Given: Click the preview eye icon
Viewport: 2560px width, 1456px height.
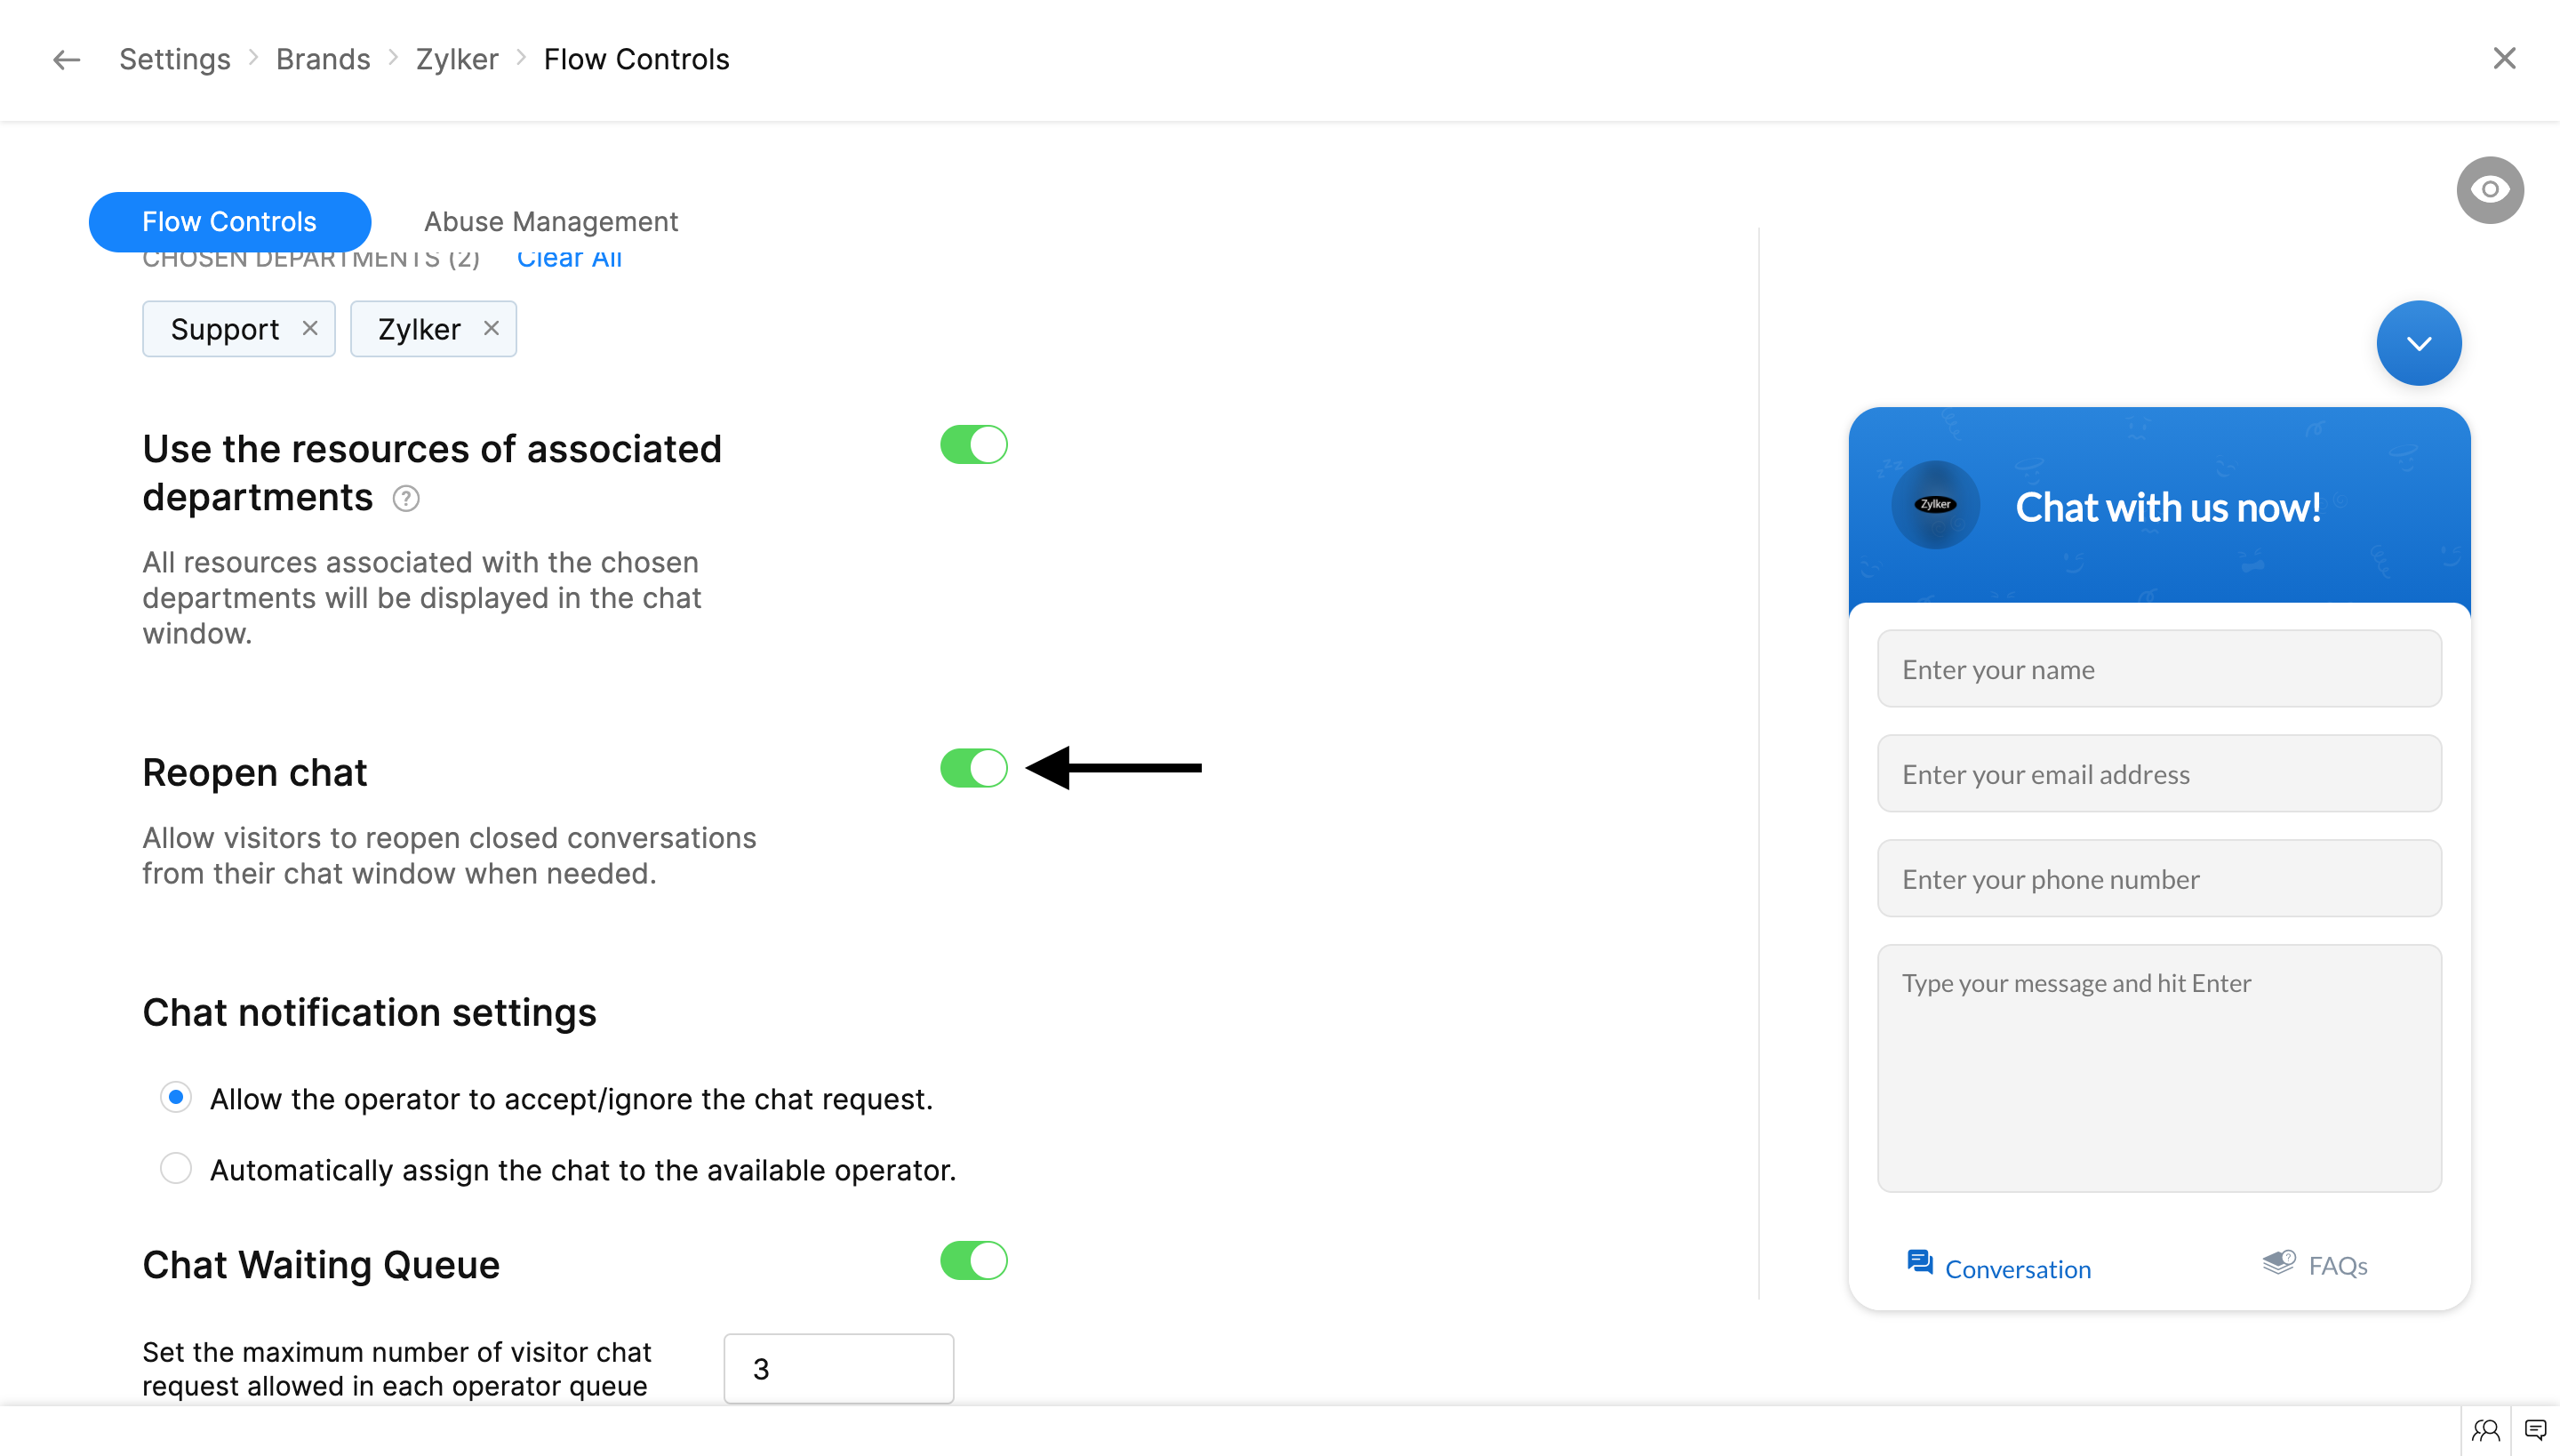Looking at the screenshot, I should 2489,190.
